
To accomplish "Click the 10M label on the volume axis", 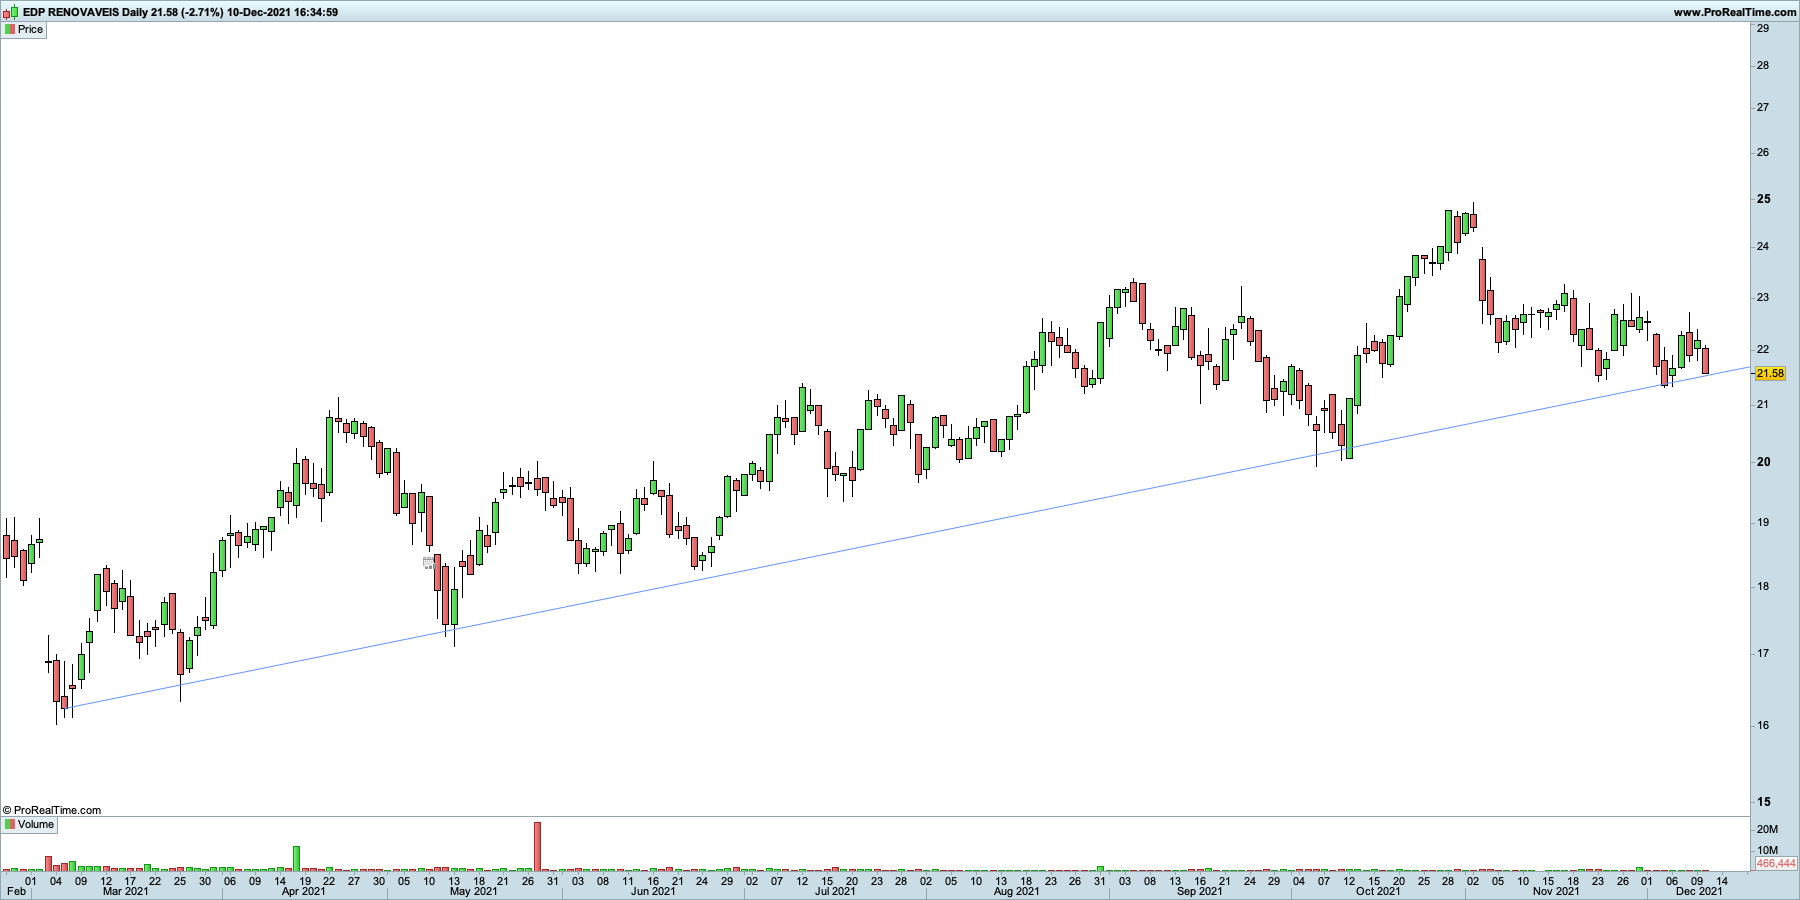I will pos(1767,850).
